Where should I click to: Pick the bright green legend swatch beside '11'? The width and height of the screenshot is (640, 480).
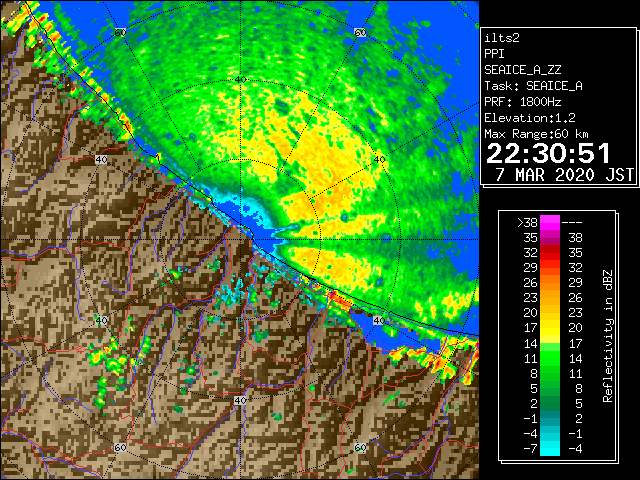550,358
